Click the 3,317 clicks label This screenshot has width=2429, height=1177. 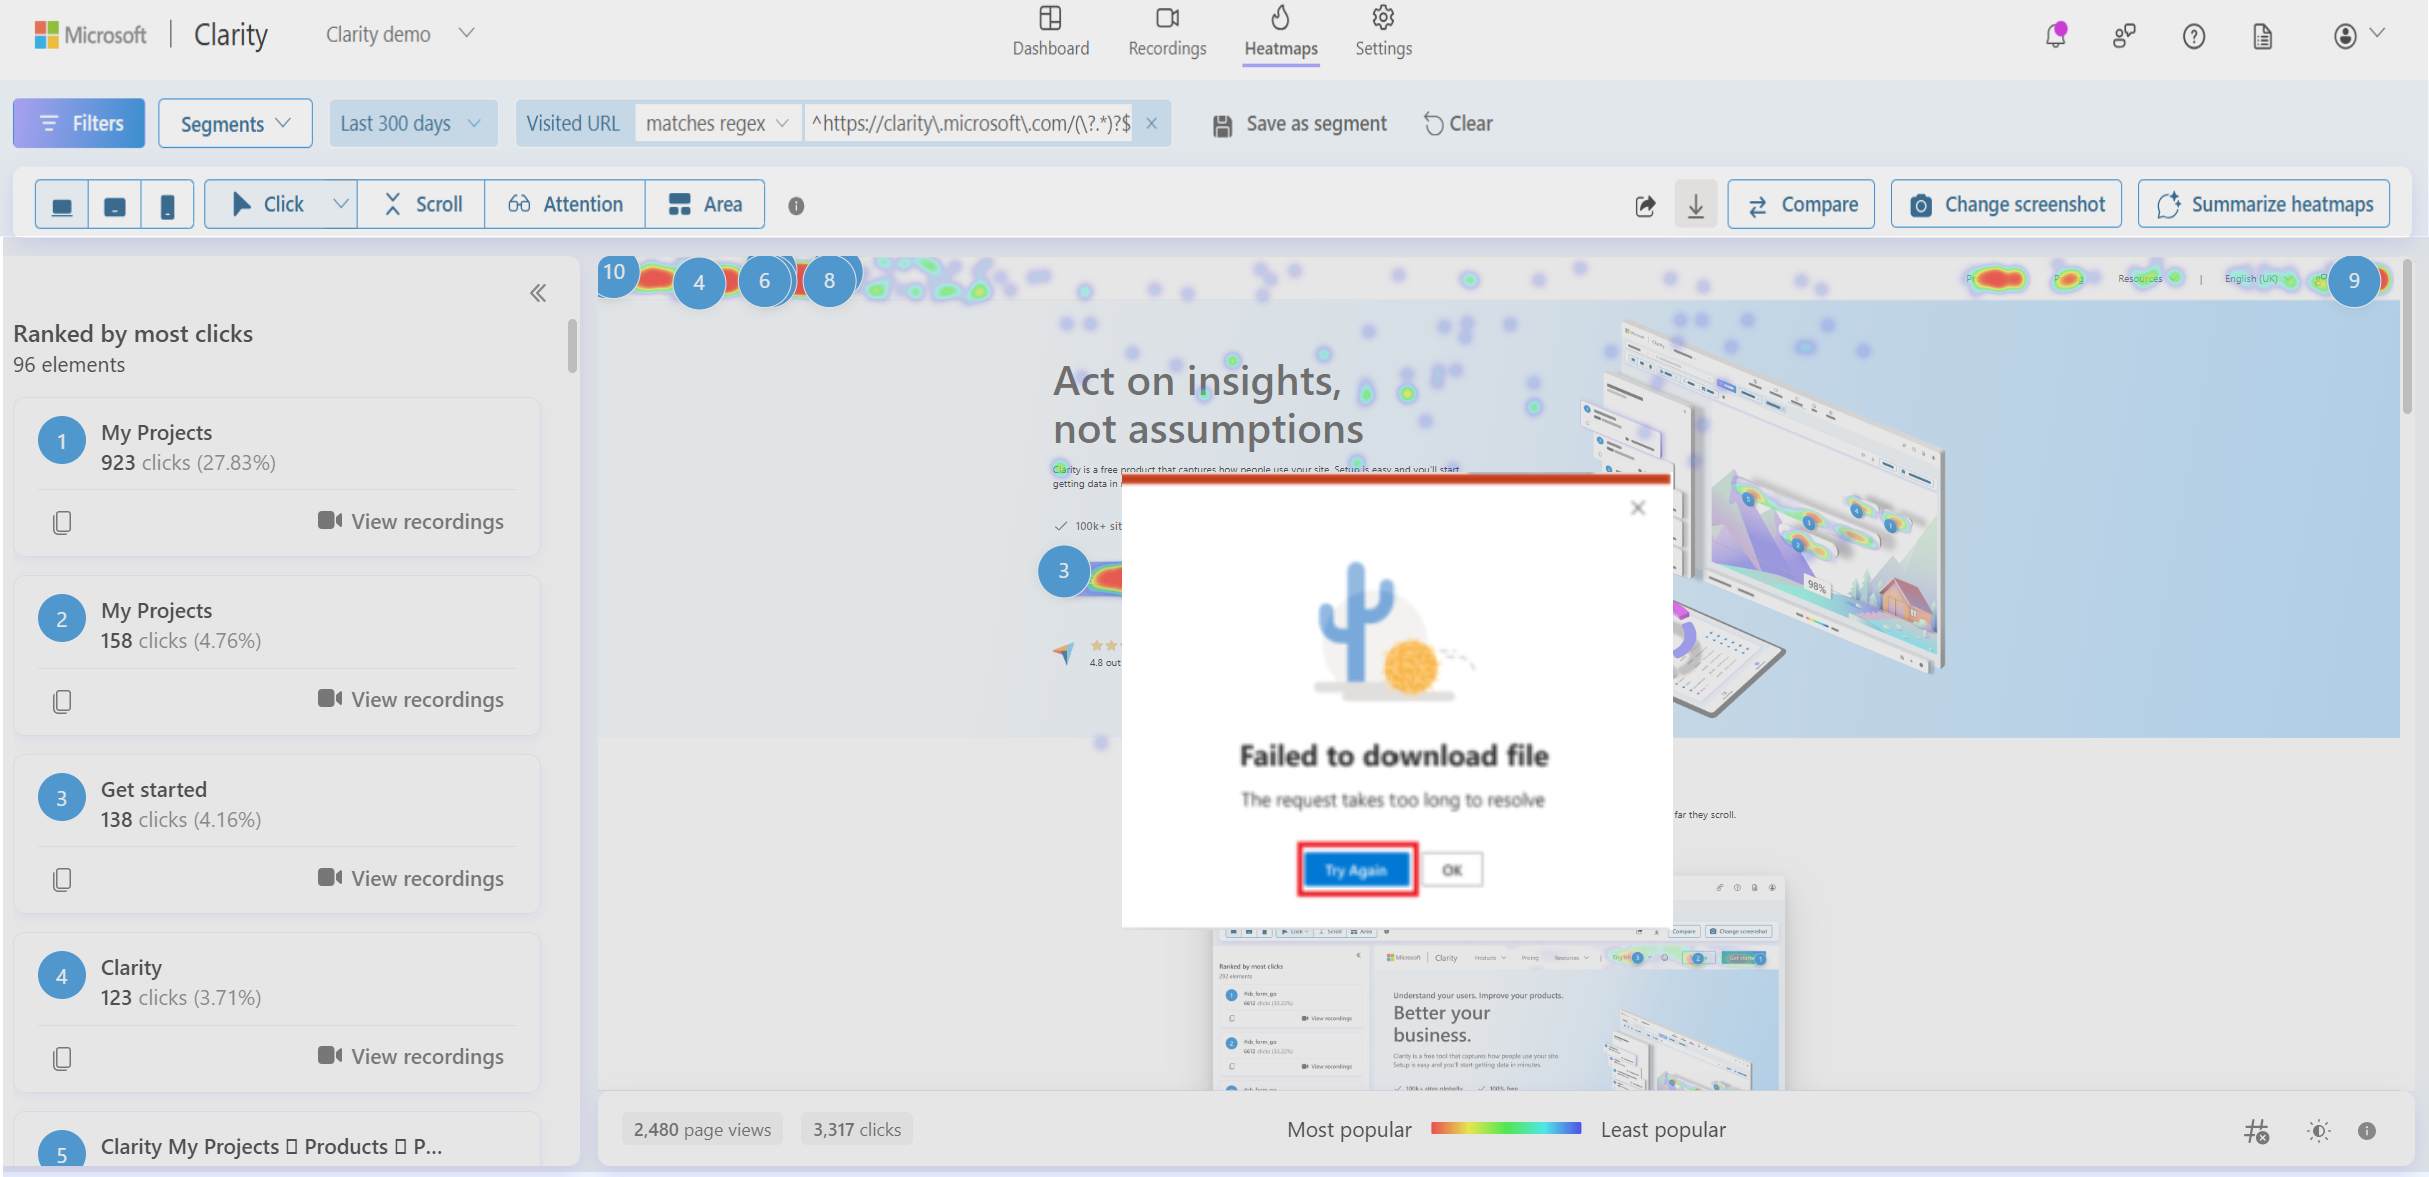click(857, 1129)
